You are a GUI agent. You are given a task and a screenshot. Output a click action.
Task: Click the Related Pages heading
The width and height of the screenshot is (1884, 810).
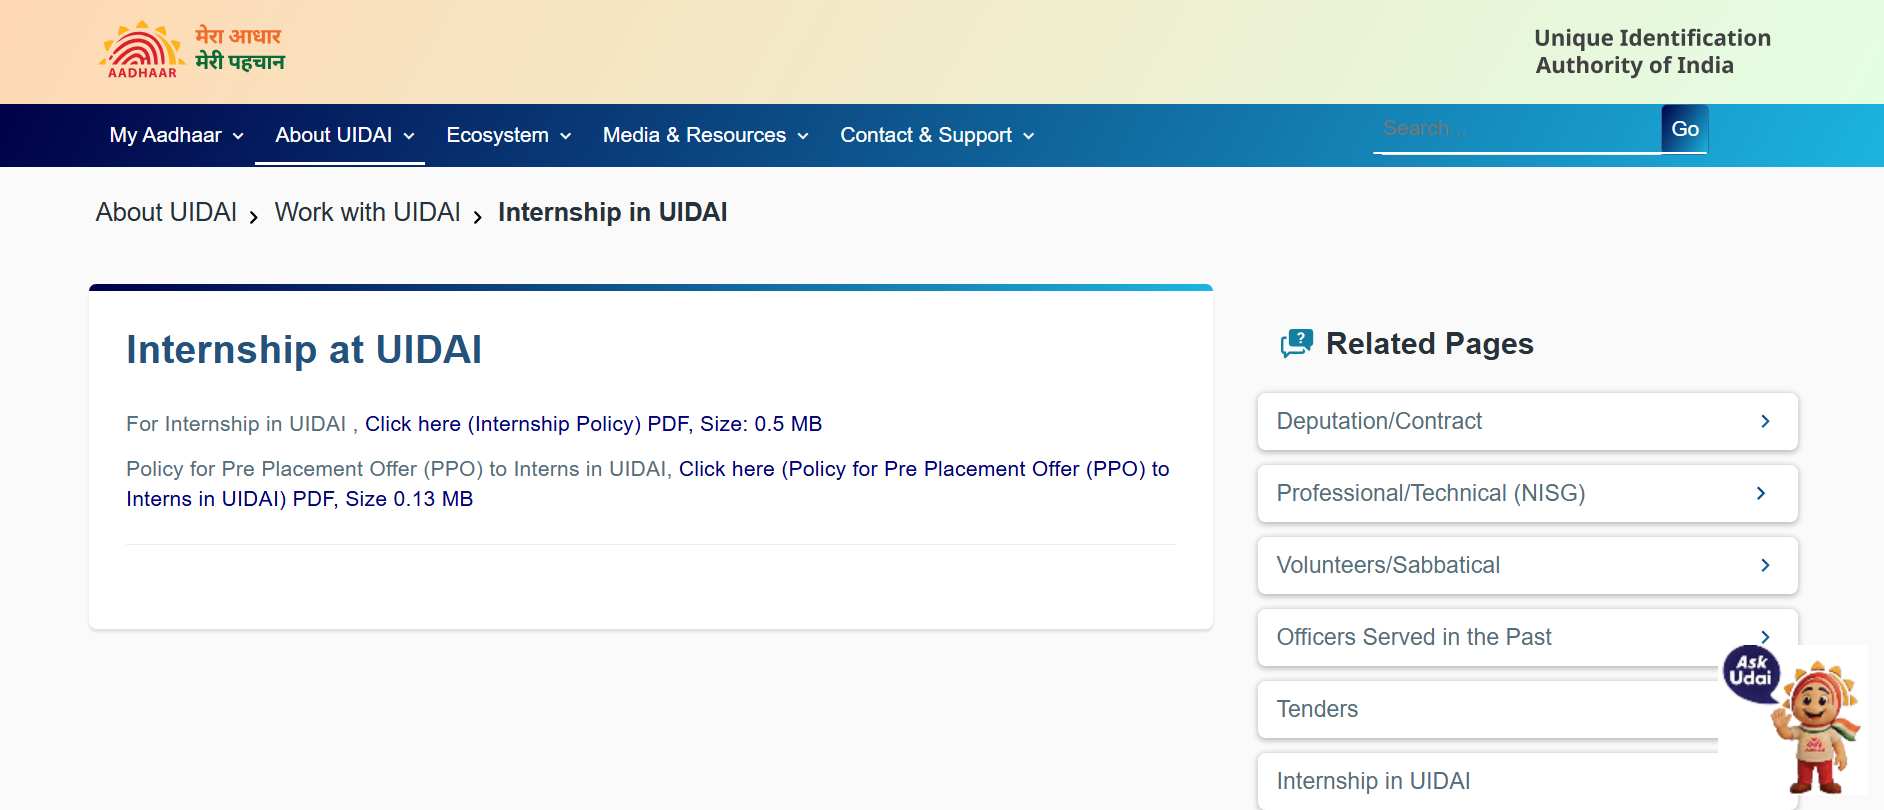pos(1429,344)
